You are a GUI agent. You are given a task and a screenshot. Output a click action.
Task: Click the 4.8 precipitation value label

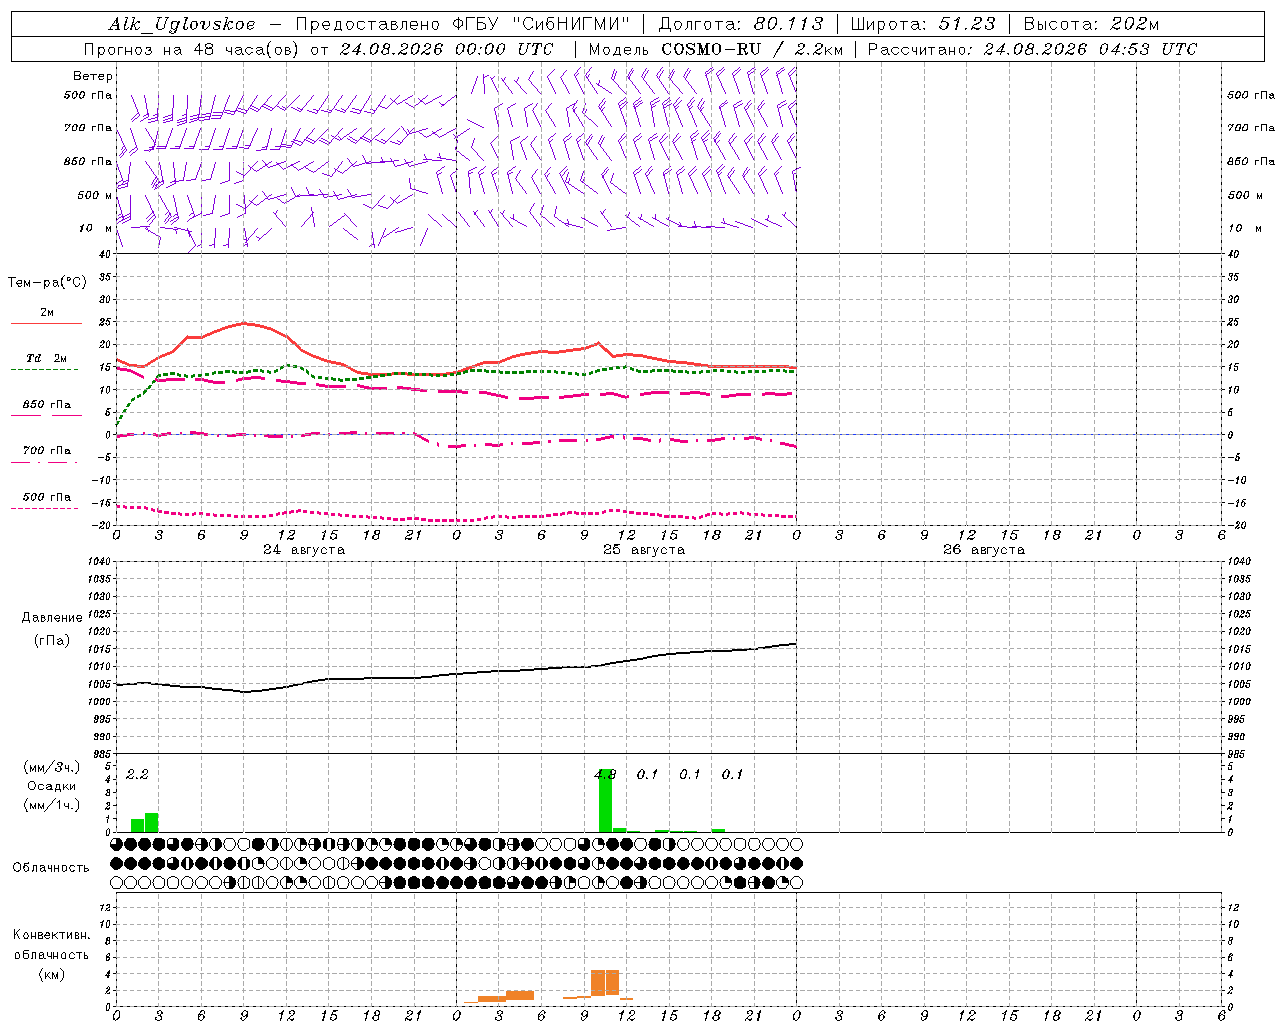coord(605,774)
